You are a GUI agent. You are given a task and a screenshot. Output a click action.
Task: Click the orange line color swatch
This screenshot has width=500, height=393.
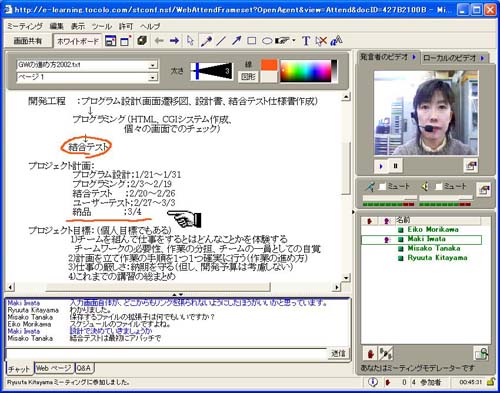[x=269, y=65]
